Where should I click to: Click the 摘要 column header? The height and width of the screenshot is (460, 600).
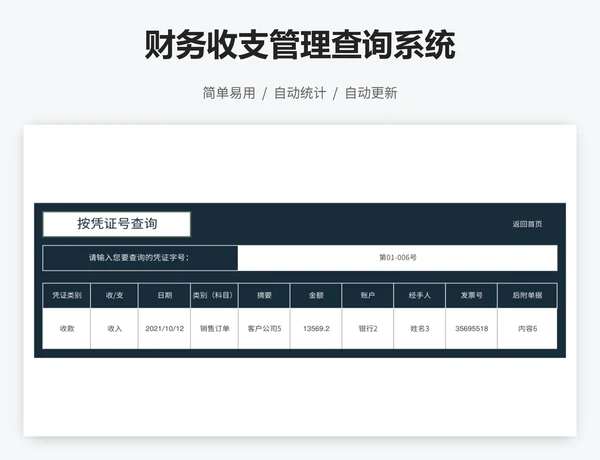click(x=264, y=295)
